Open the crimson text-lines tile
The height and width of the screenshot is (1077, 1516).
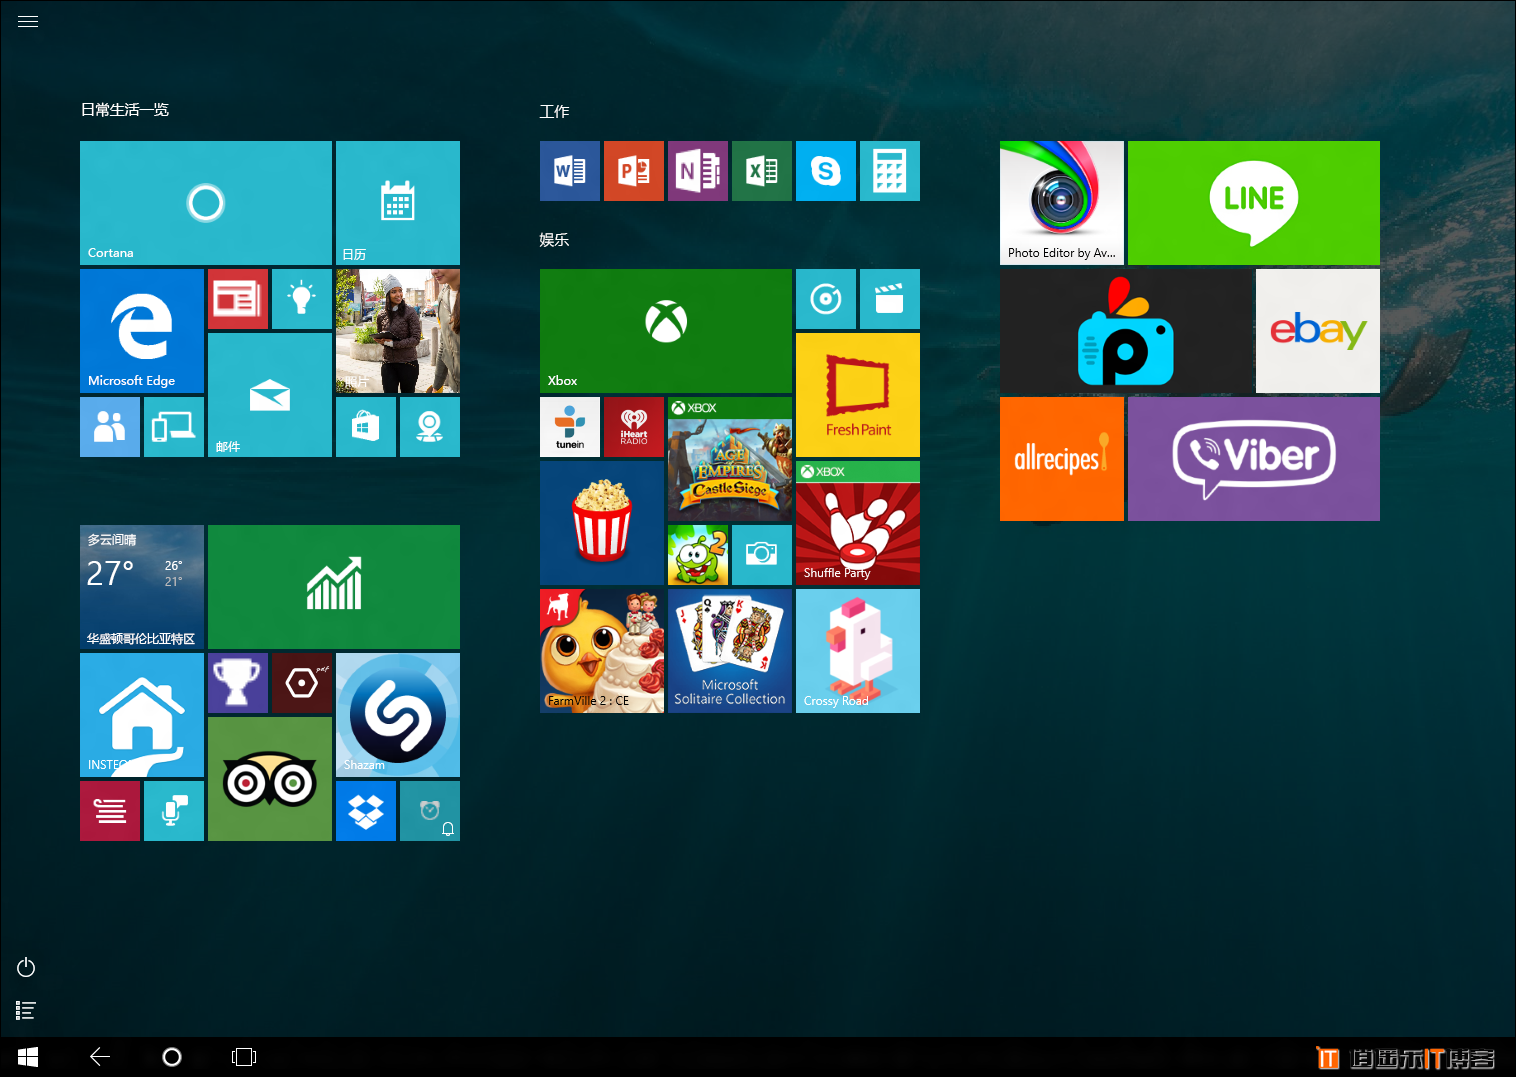click(x=110, y=811)
